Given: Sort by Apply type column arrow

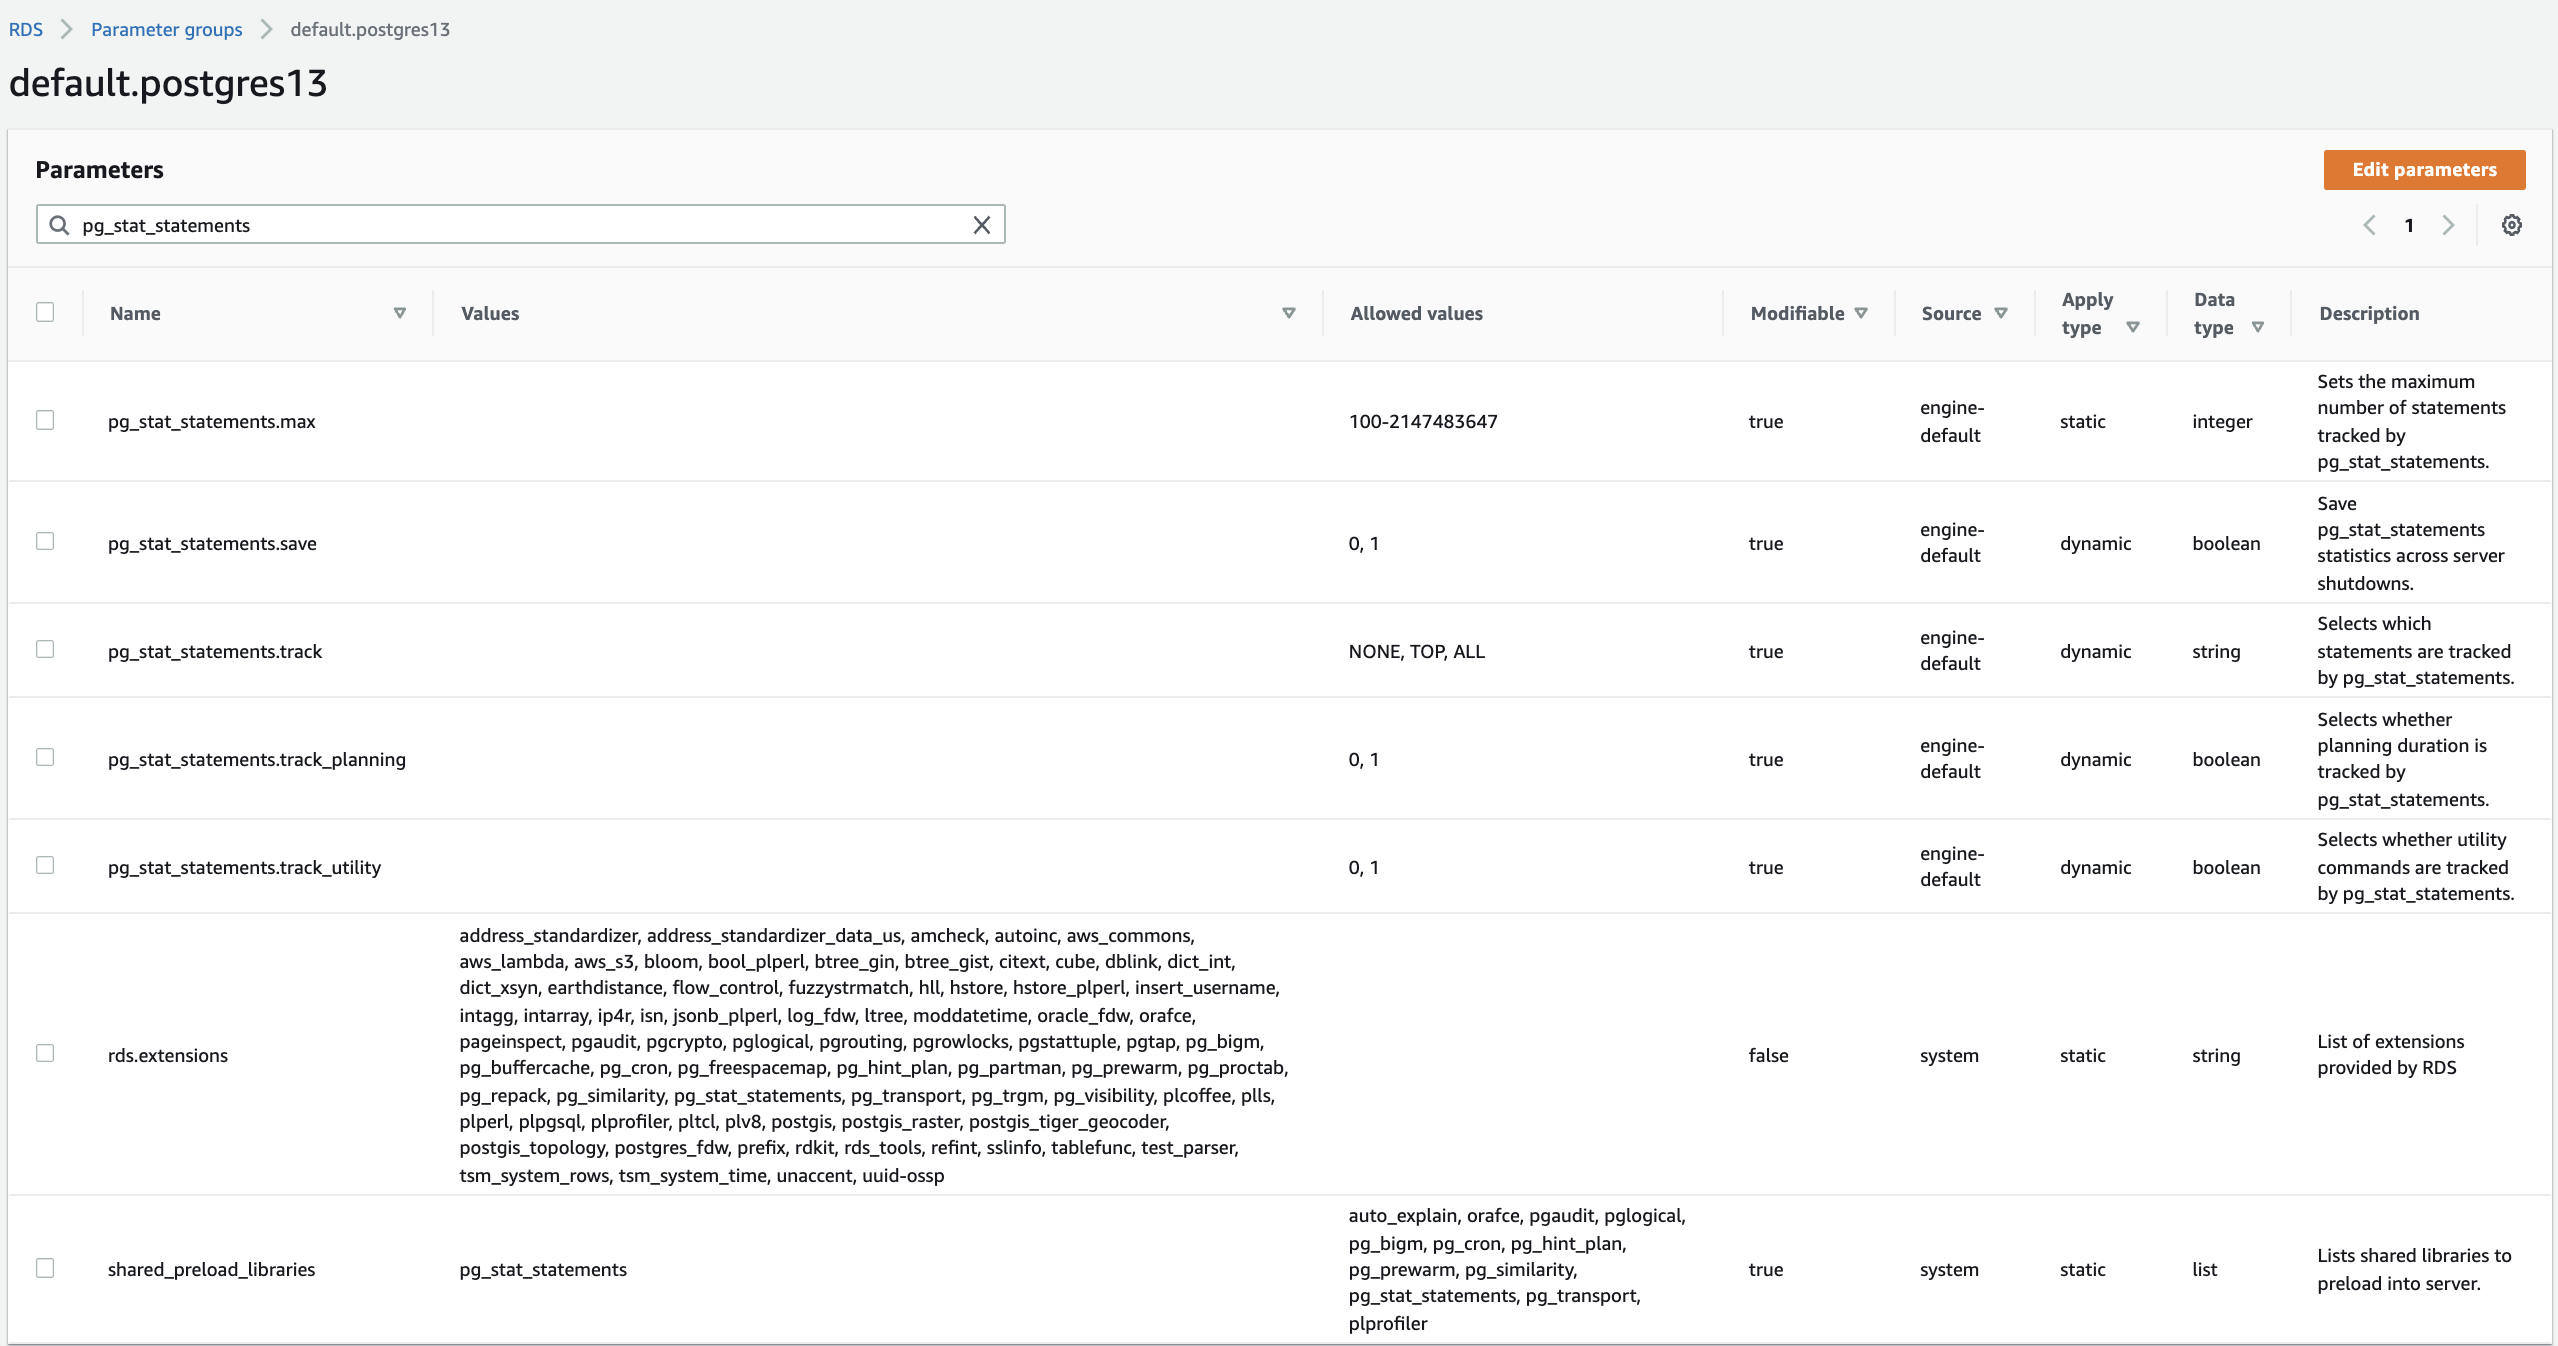Looking at the screenshot, I should [x=2133, y=327].
